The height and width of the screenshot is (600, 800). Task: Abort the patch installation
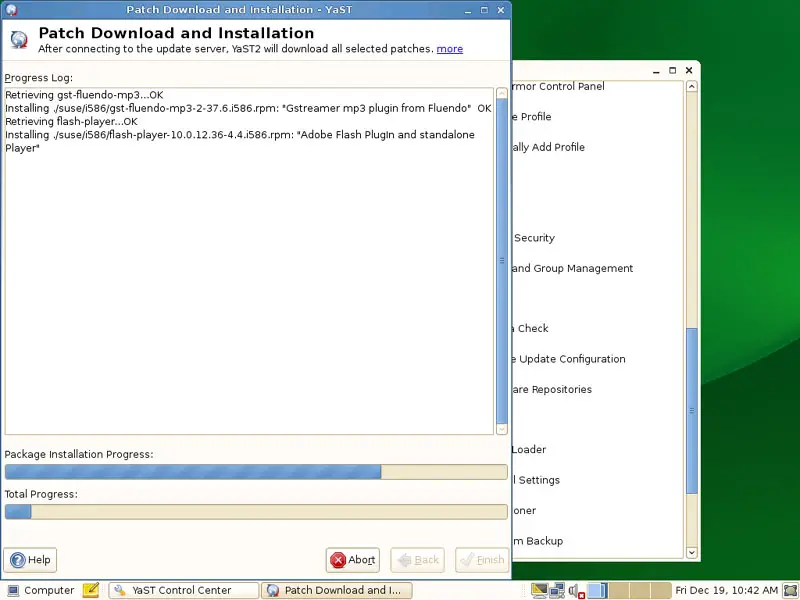click(x=353, y=560)
